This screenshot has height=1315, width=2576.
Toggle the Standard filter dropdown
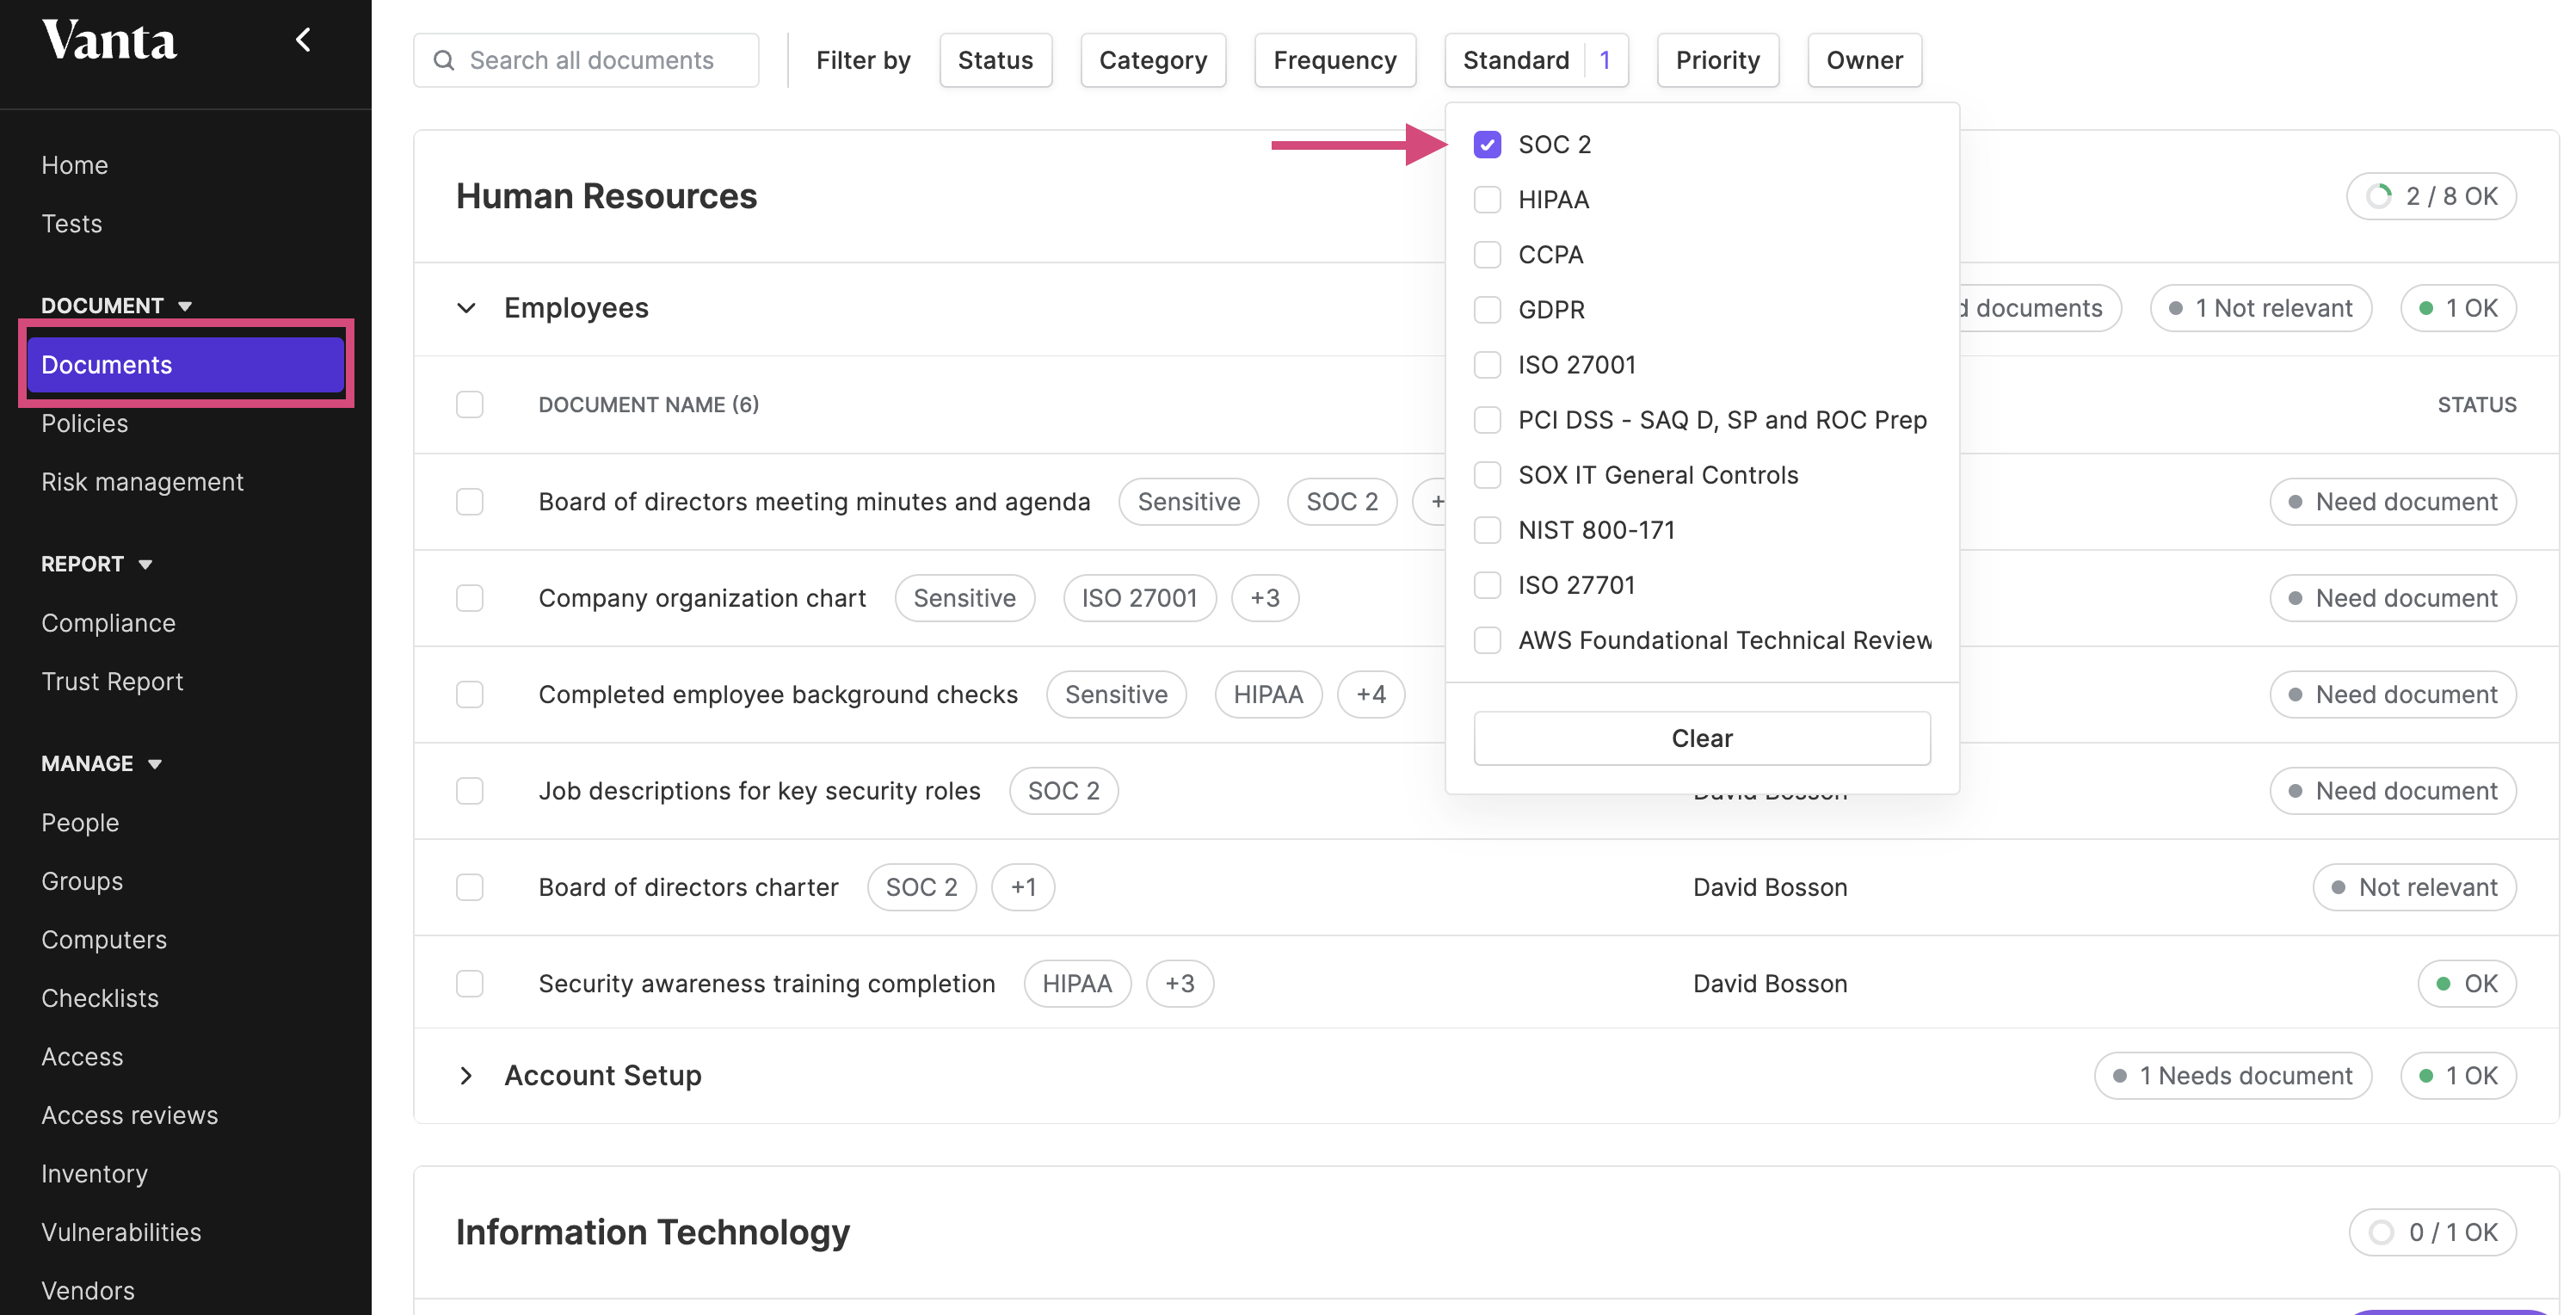[1536, 60]
